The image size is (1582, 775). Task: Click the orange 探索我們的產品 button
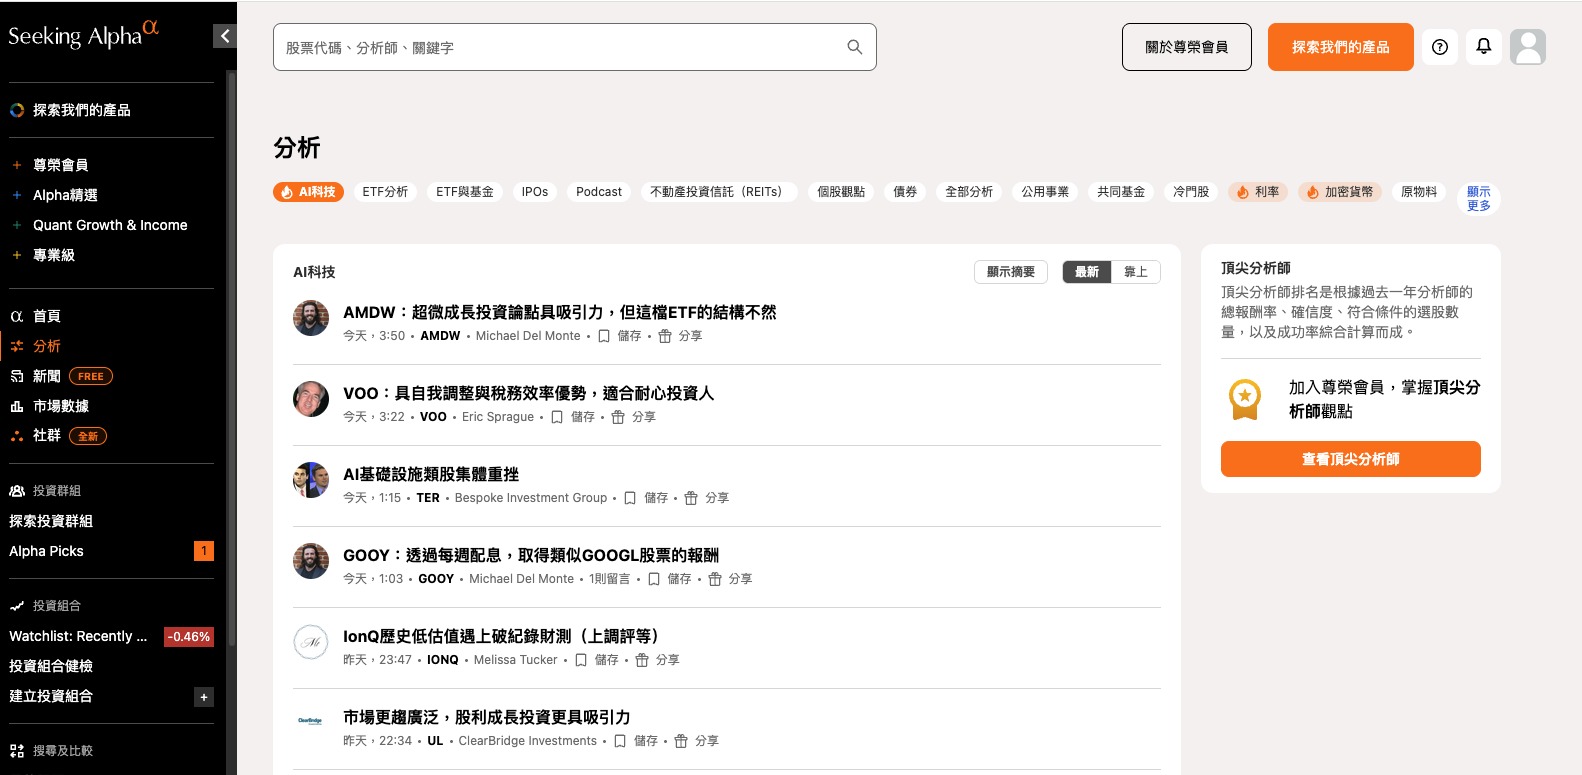1341,47
